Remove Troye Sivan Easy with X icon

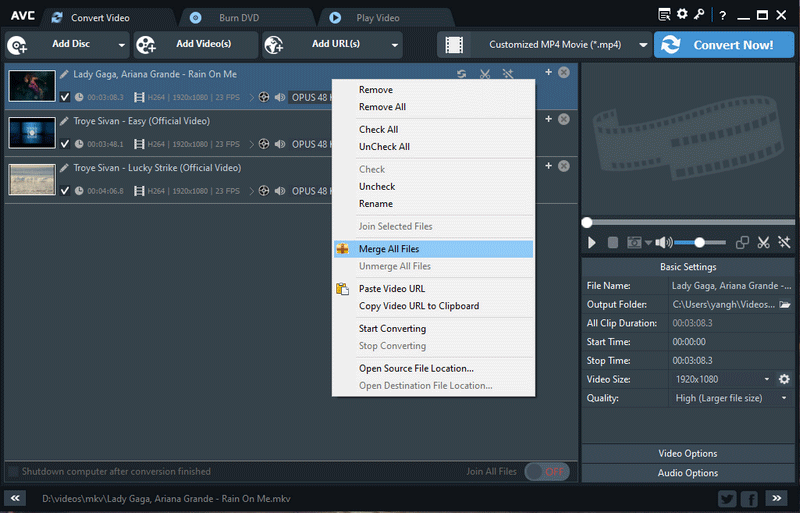tap(564, 119)
